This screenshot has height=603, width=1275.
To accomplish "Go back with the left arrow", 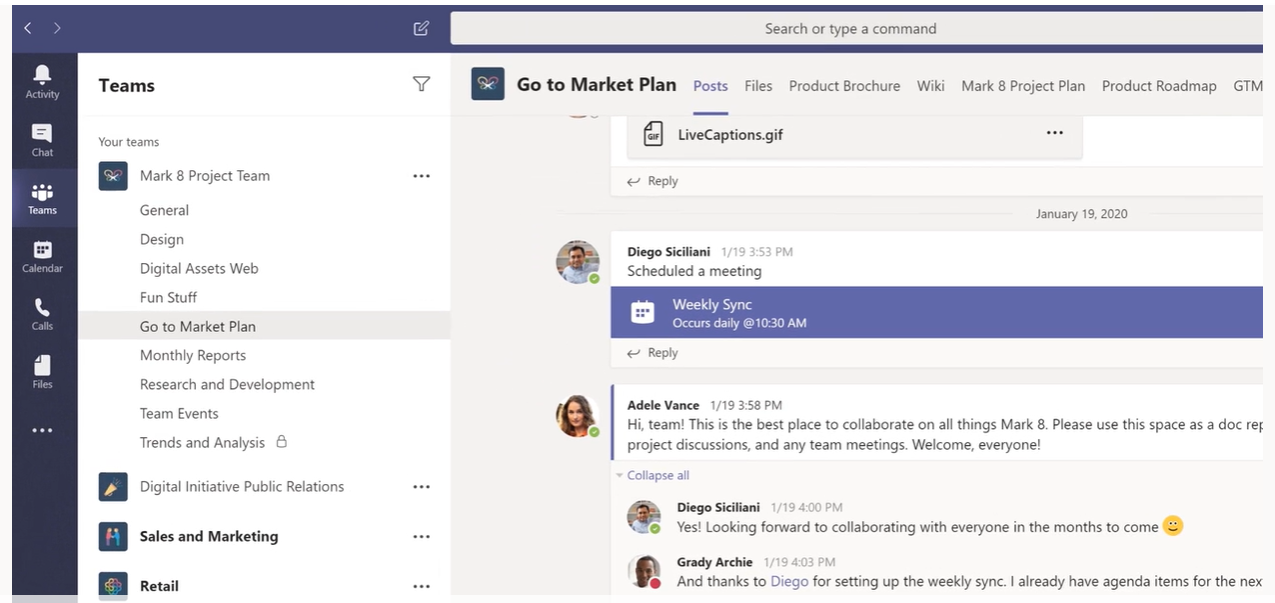I will tap(28, 28).
